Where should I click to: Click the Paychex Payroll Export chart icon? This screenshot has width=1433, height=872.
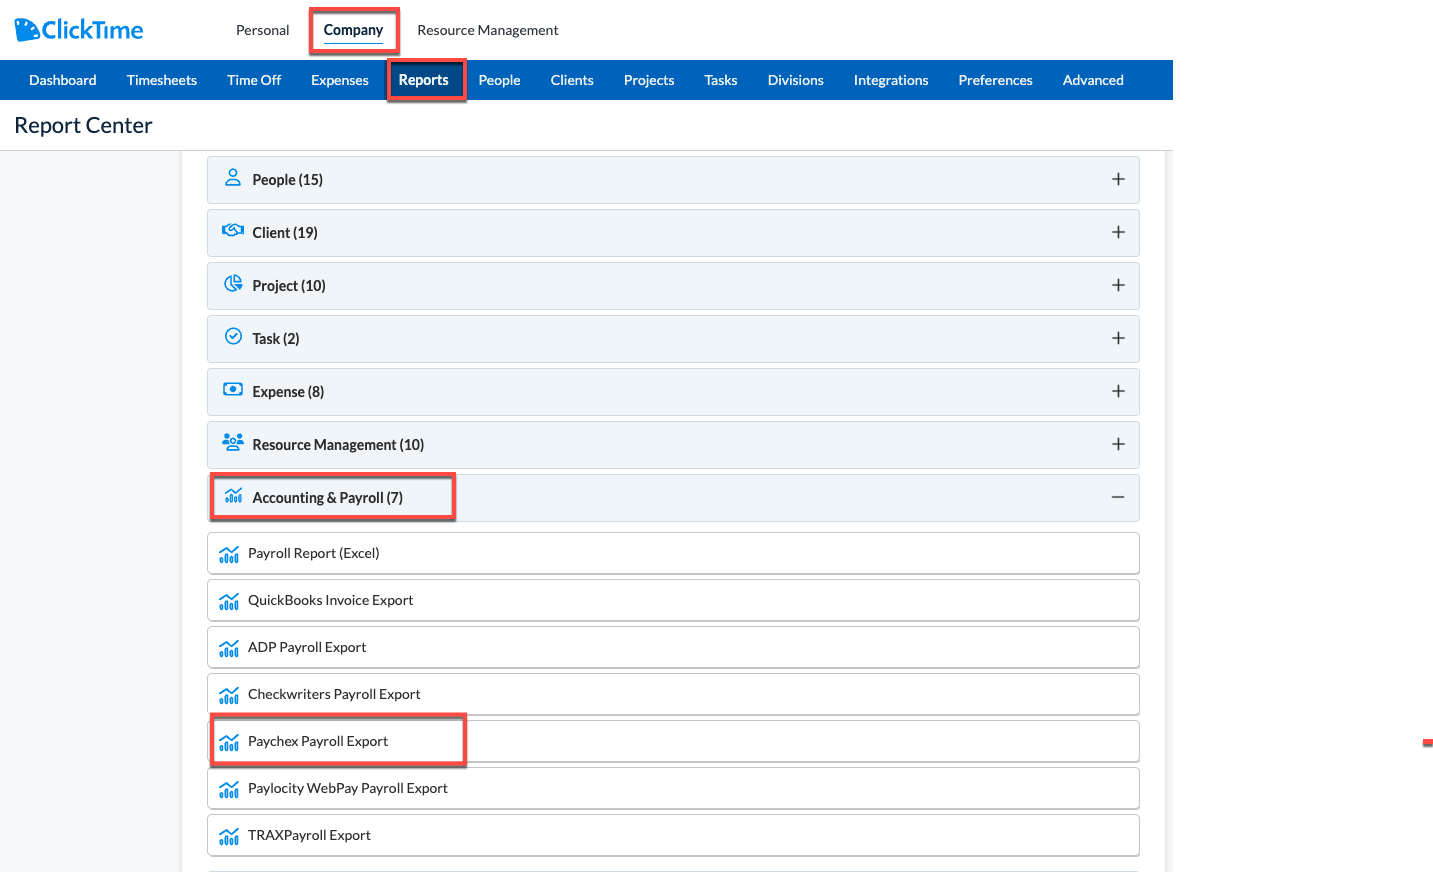pyautogui.click(x=229, y=742)
